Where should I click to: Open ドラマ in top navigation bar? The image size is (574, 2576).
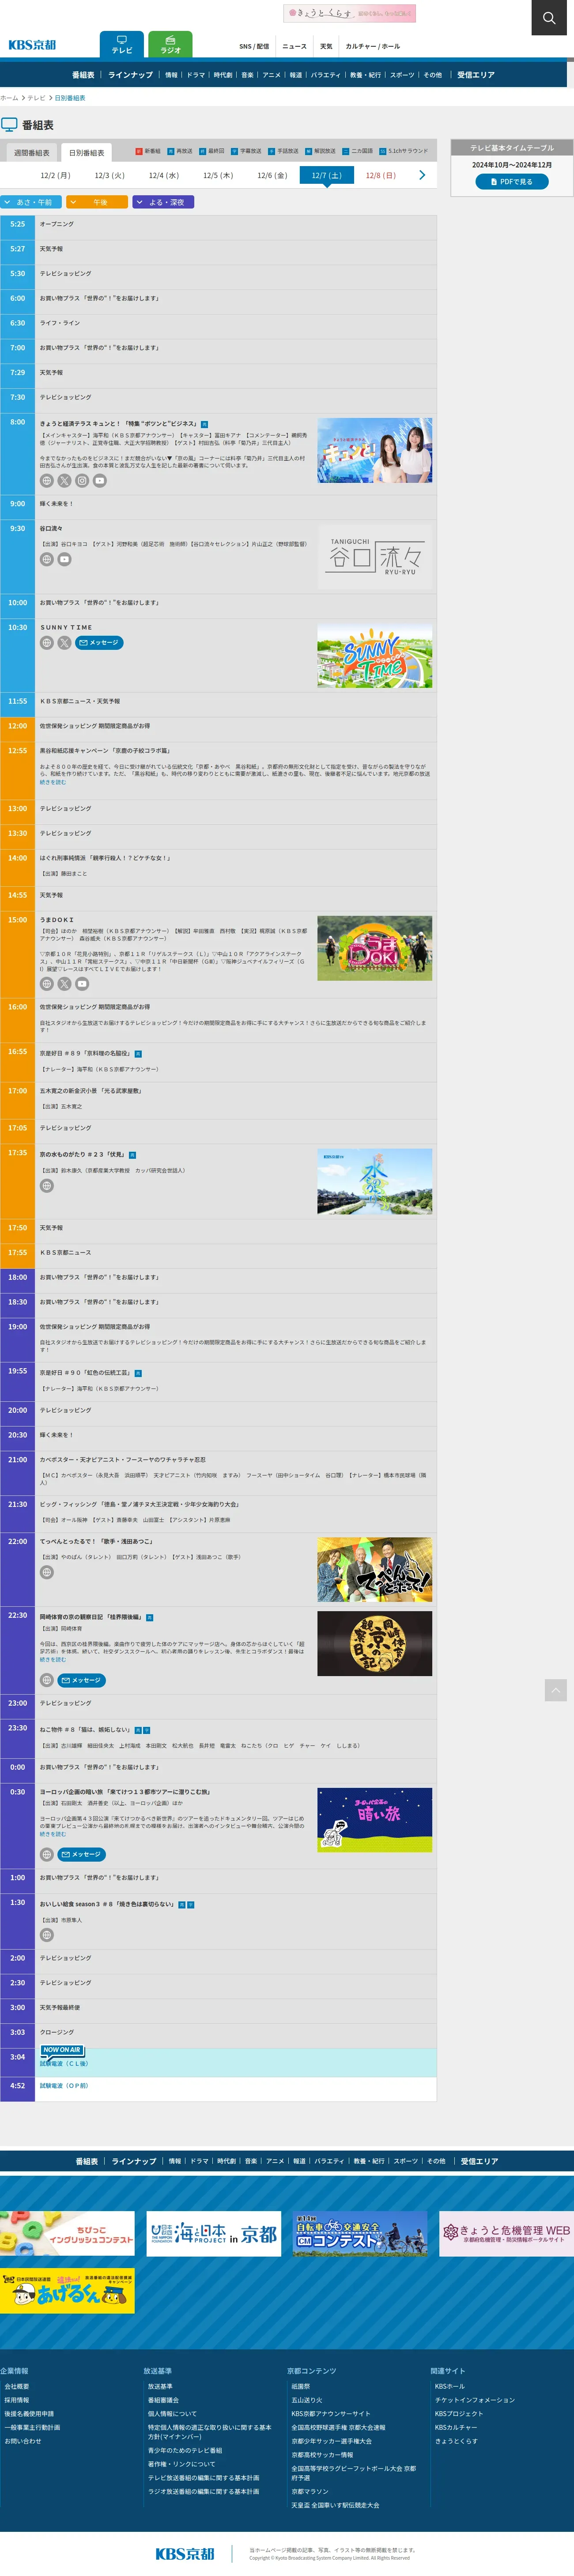(195, 75)
